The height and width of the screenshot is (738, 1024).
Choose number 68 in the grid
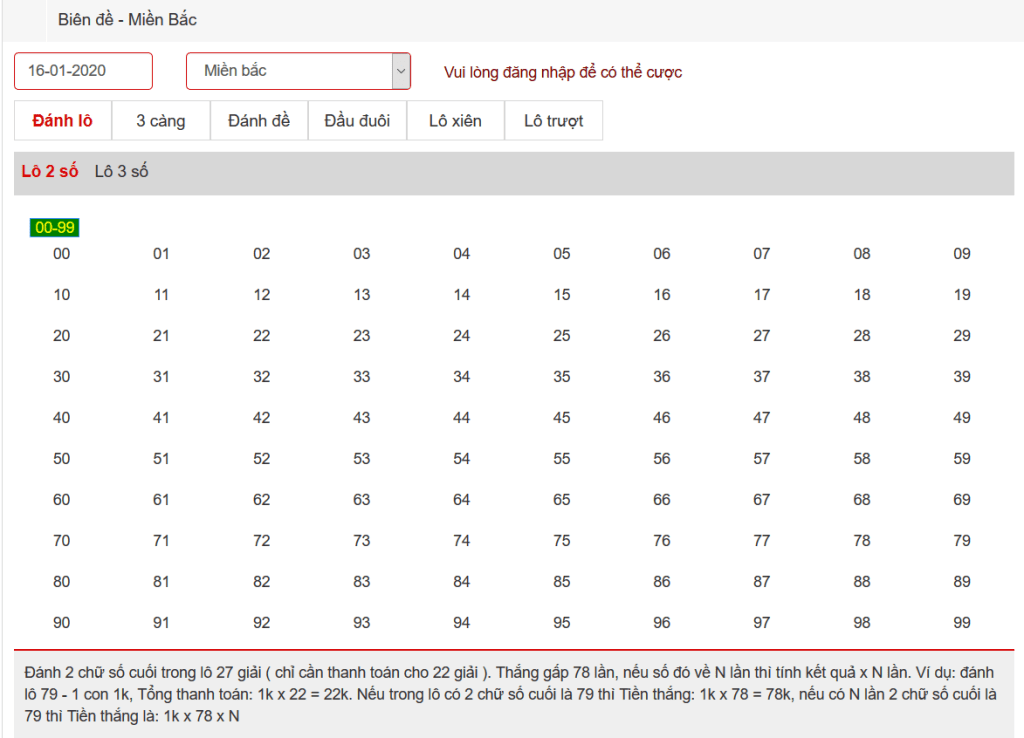pos(862,500)
